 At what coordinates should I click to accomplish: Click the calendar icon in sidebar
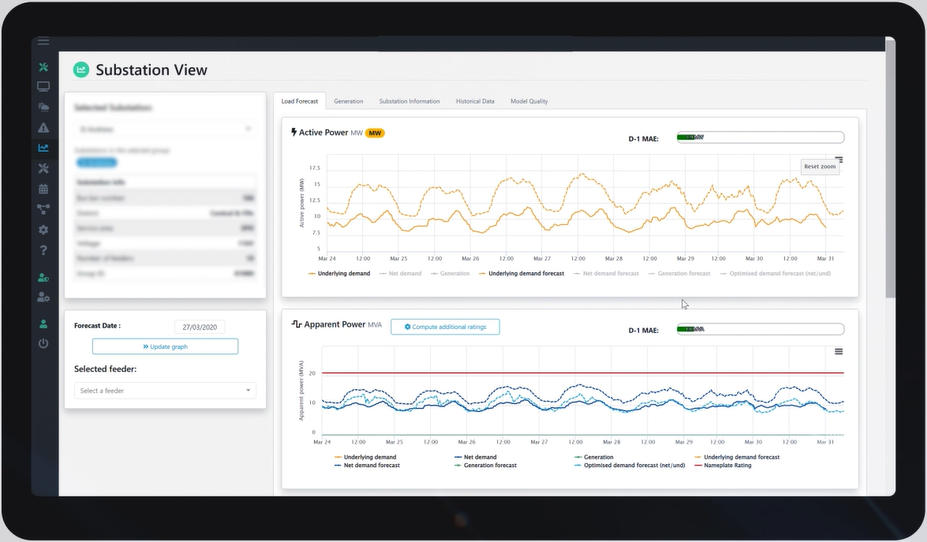pyautogui.click(x=43, y=188)
